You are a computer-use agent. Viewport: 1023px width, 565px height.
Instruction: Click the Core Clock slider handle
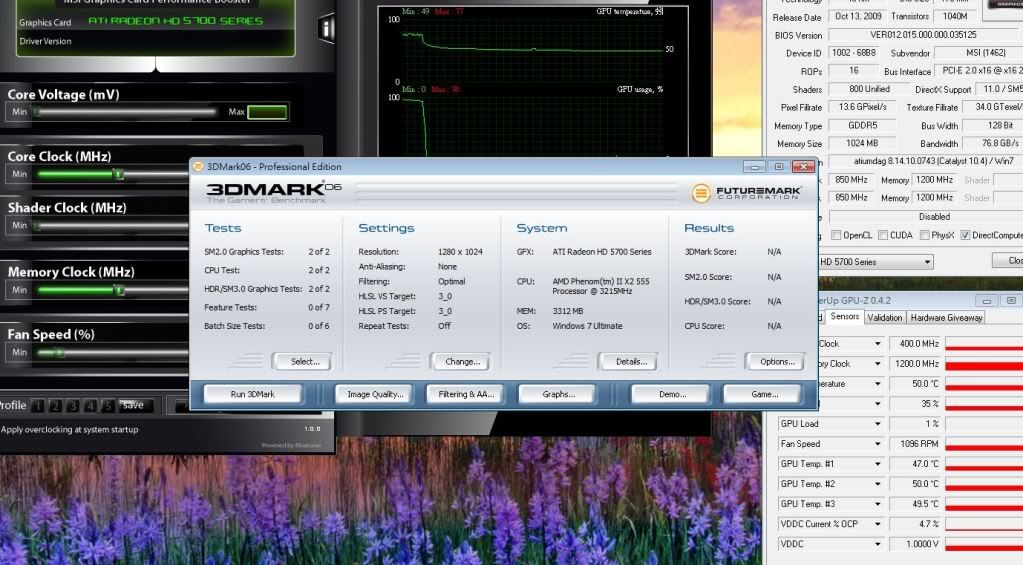point(119,174)
